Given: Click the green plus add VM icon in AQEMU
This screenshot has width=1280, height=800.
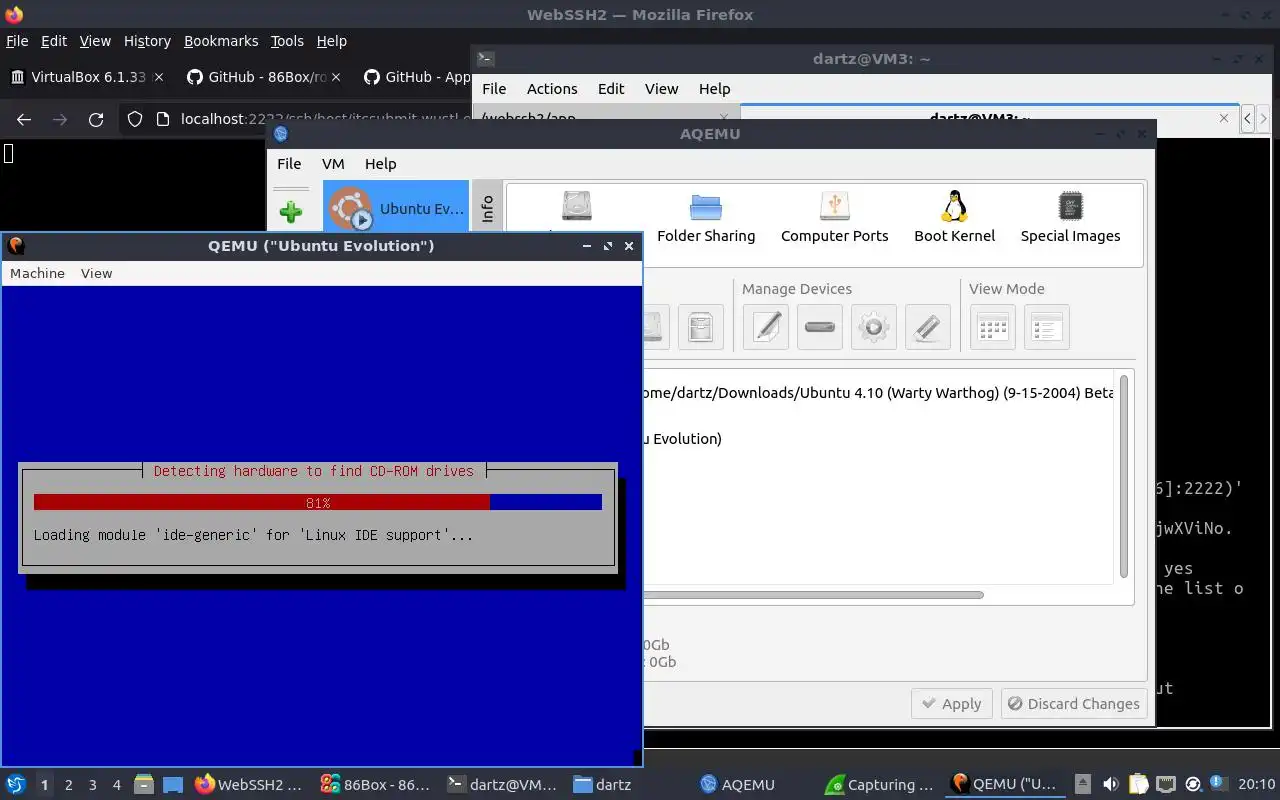Looking at the screenshot, I should click(291, 212).
